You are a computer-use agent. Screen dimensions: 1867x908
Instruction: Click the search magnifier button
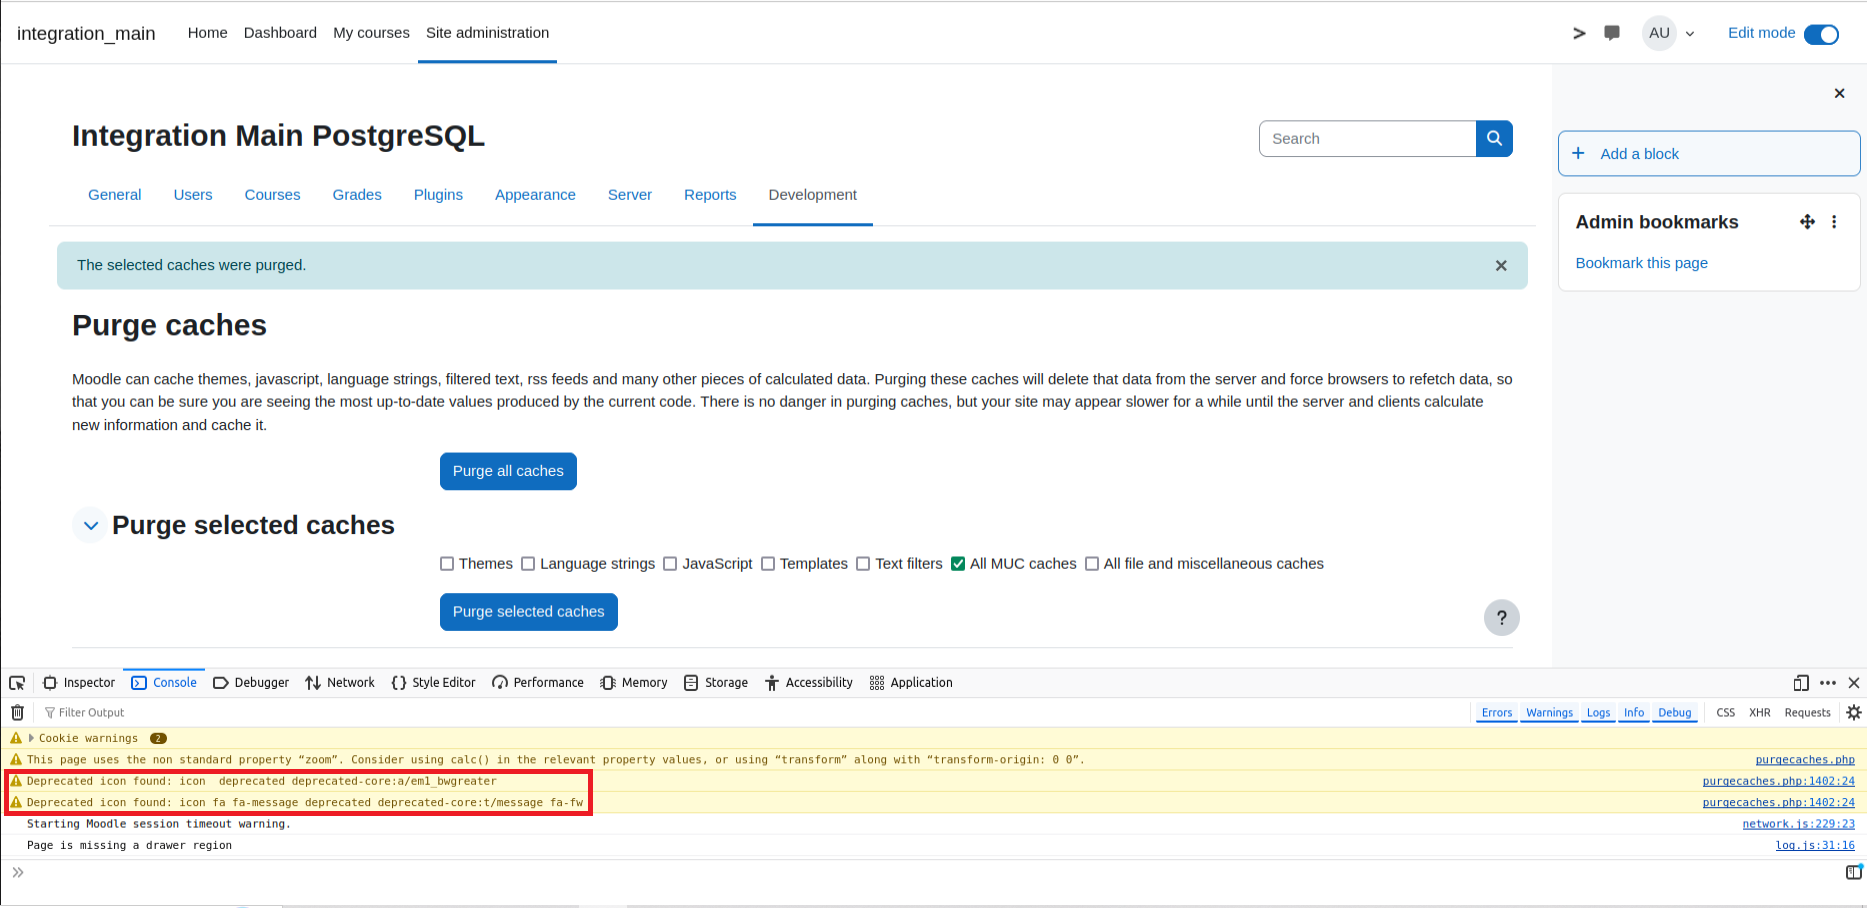(x=1494, y=139)
